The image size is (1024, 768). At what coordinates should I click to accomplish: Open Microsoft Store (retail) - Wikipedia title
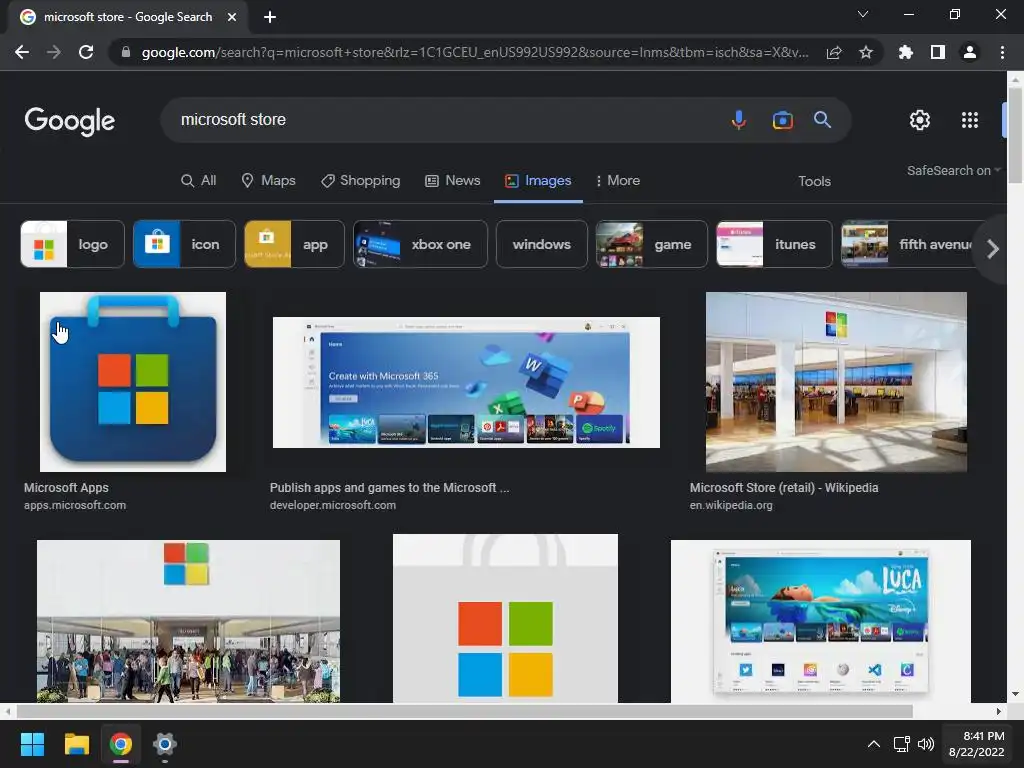(x=784, y=488)
